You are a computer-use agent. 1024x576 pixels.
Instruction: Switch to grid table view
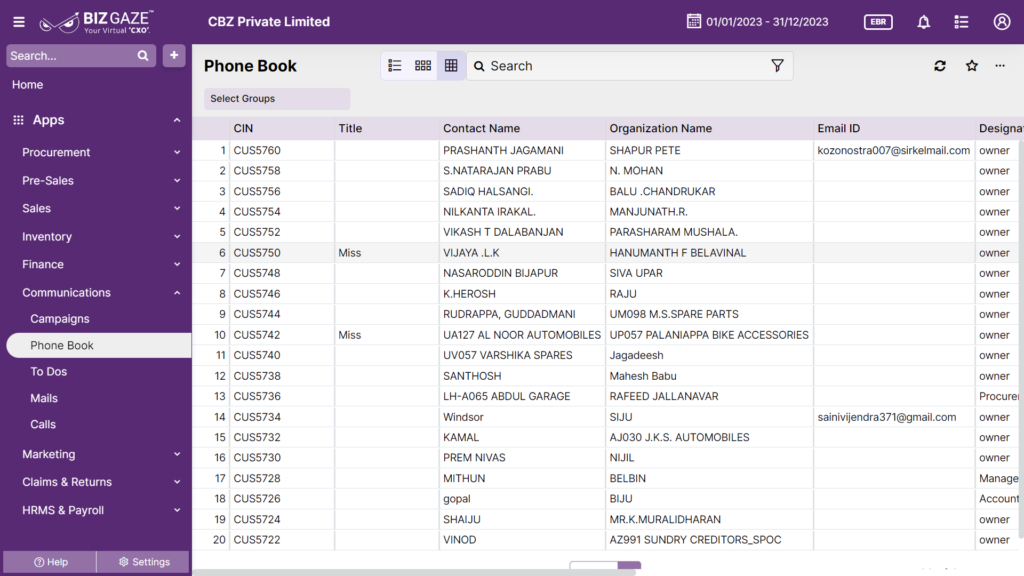451,66
